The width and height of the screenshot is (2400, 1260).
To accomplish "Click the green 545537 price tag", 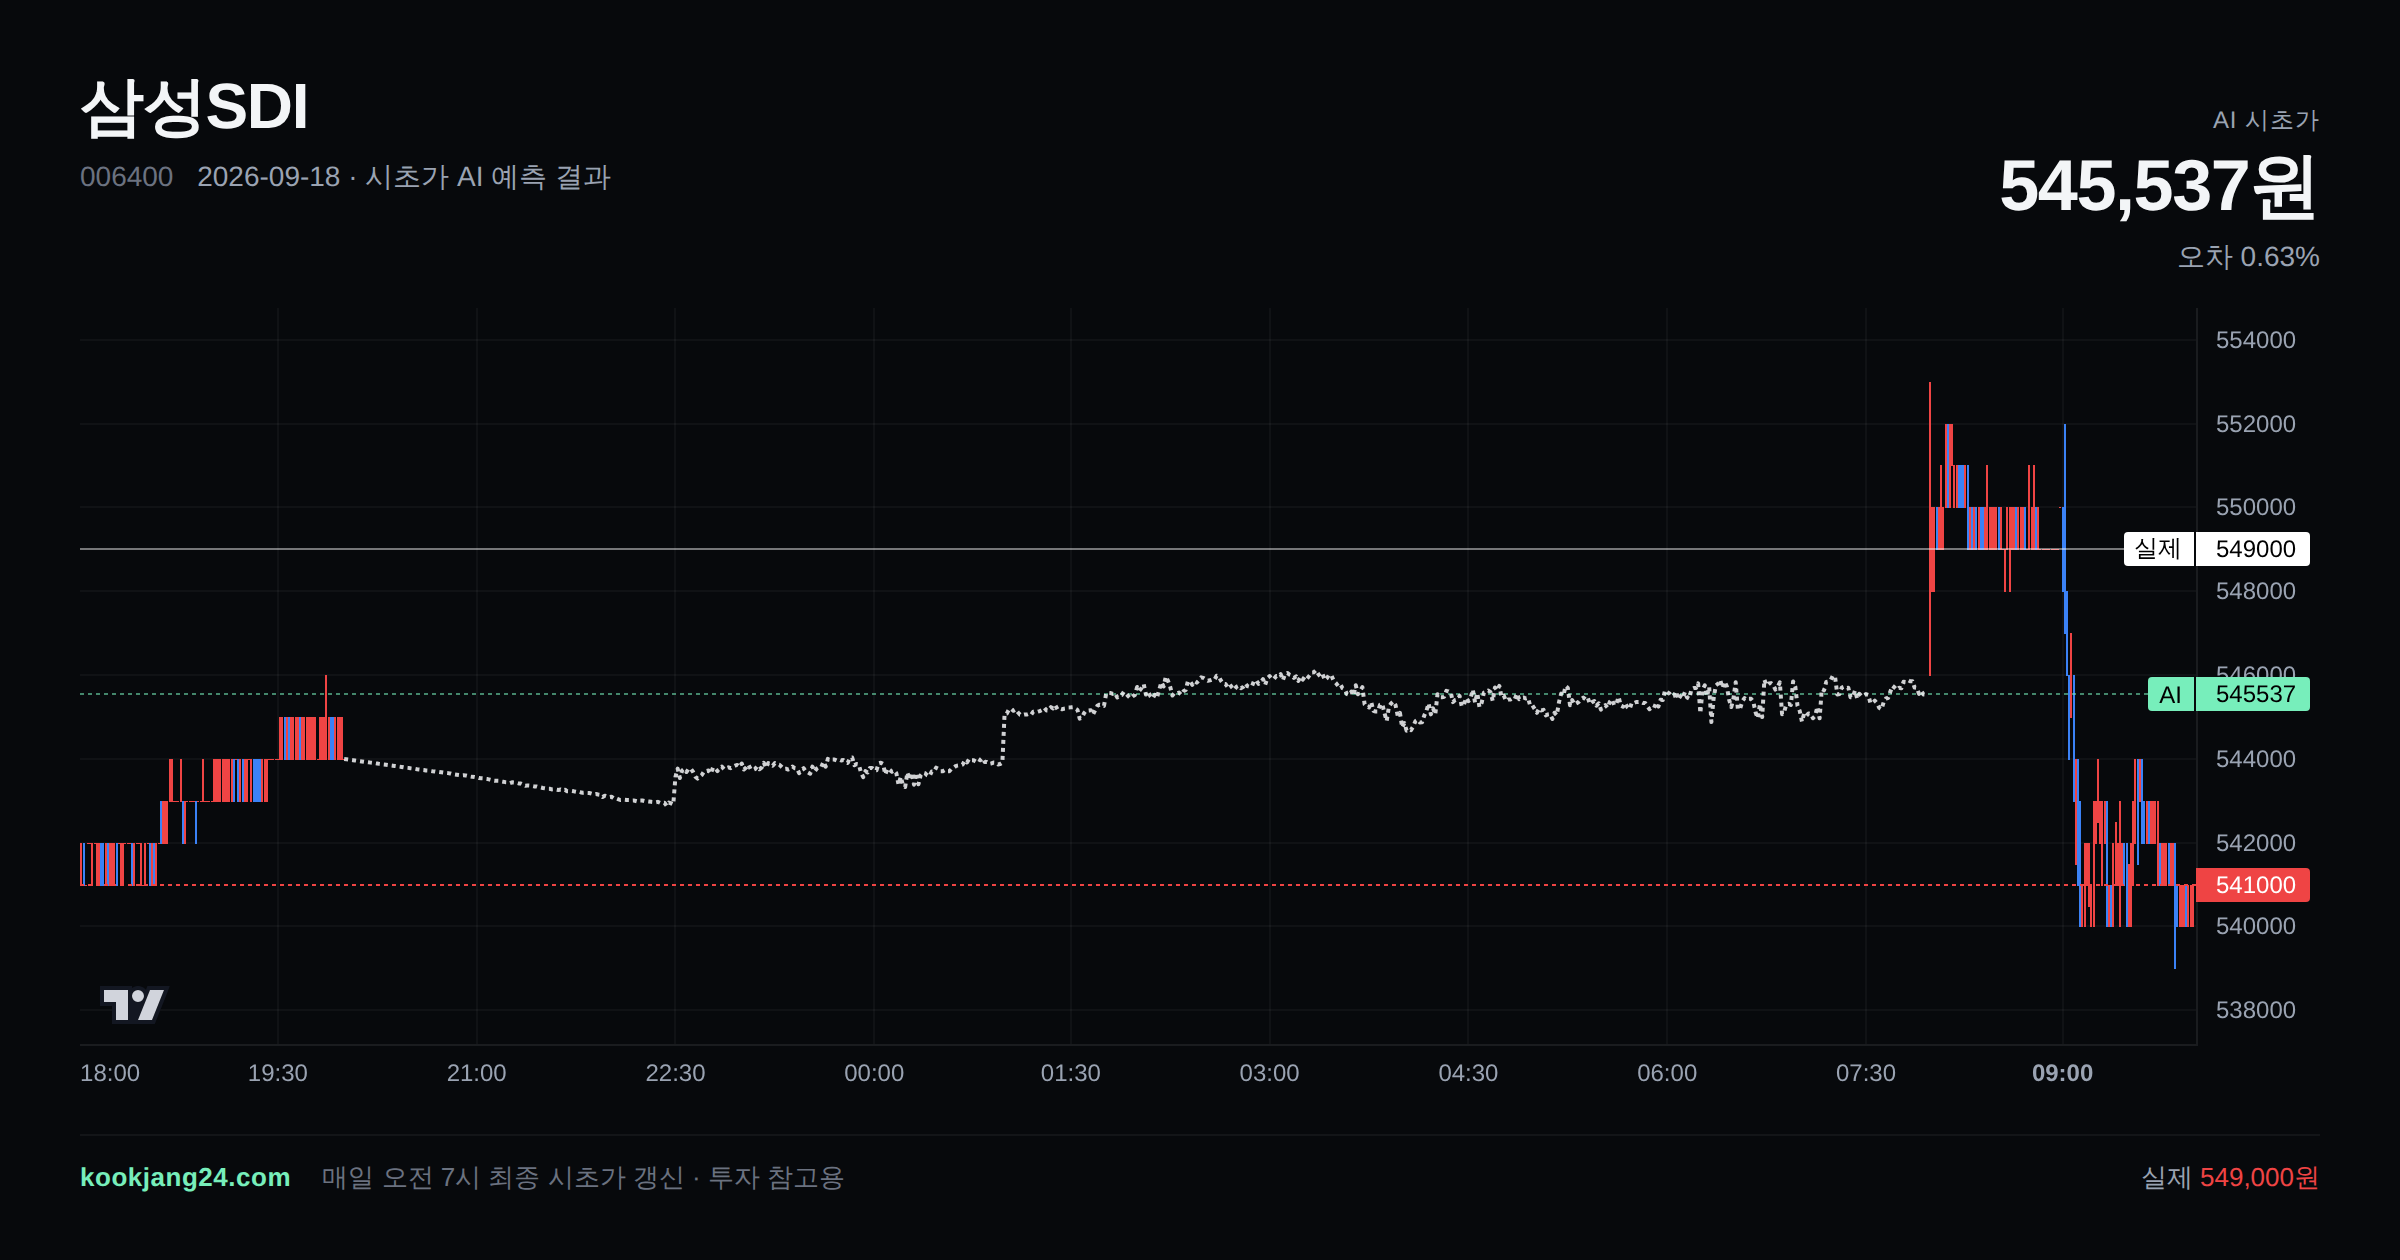I will pyautogui.click(x=2253, y=694).
